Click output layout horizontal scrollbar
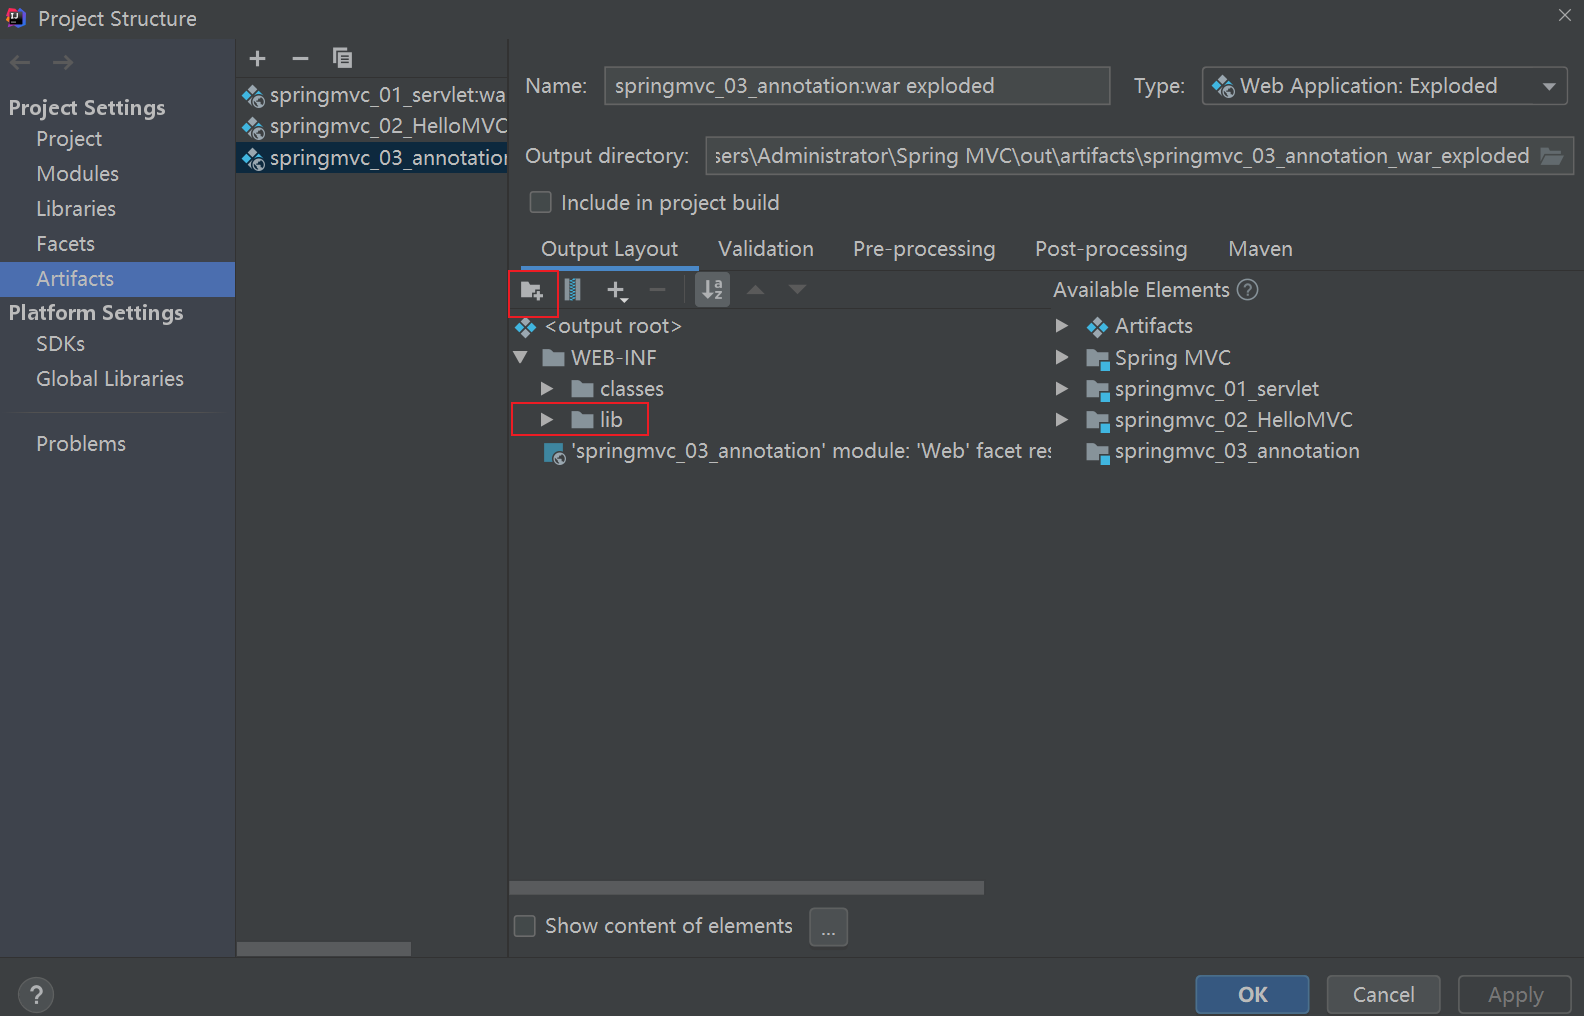The image size is (1584, 1016). click(746, 888)
